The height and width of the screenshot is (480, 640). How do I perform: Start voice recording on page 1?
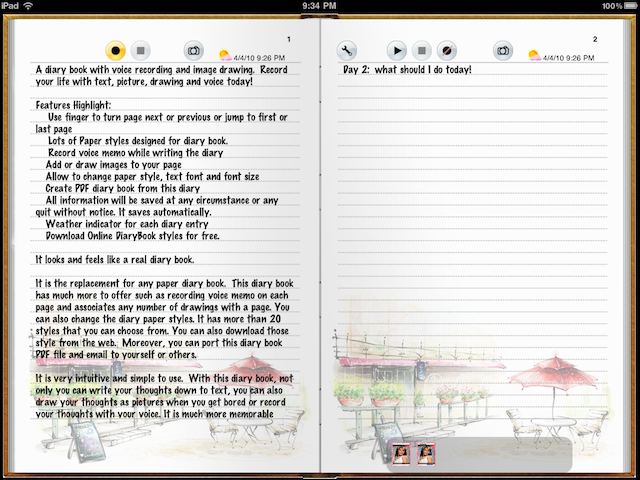116,50
